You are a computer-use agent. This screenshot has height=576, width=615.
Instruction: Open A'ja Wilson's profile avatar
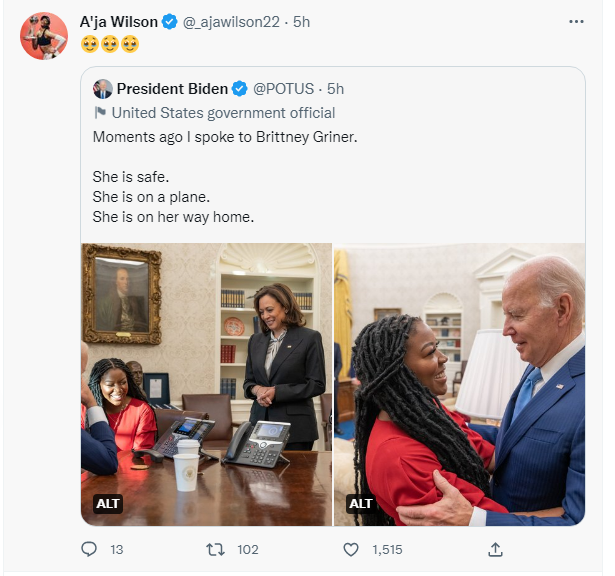pos(43,35)
